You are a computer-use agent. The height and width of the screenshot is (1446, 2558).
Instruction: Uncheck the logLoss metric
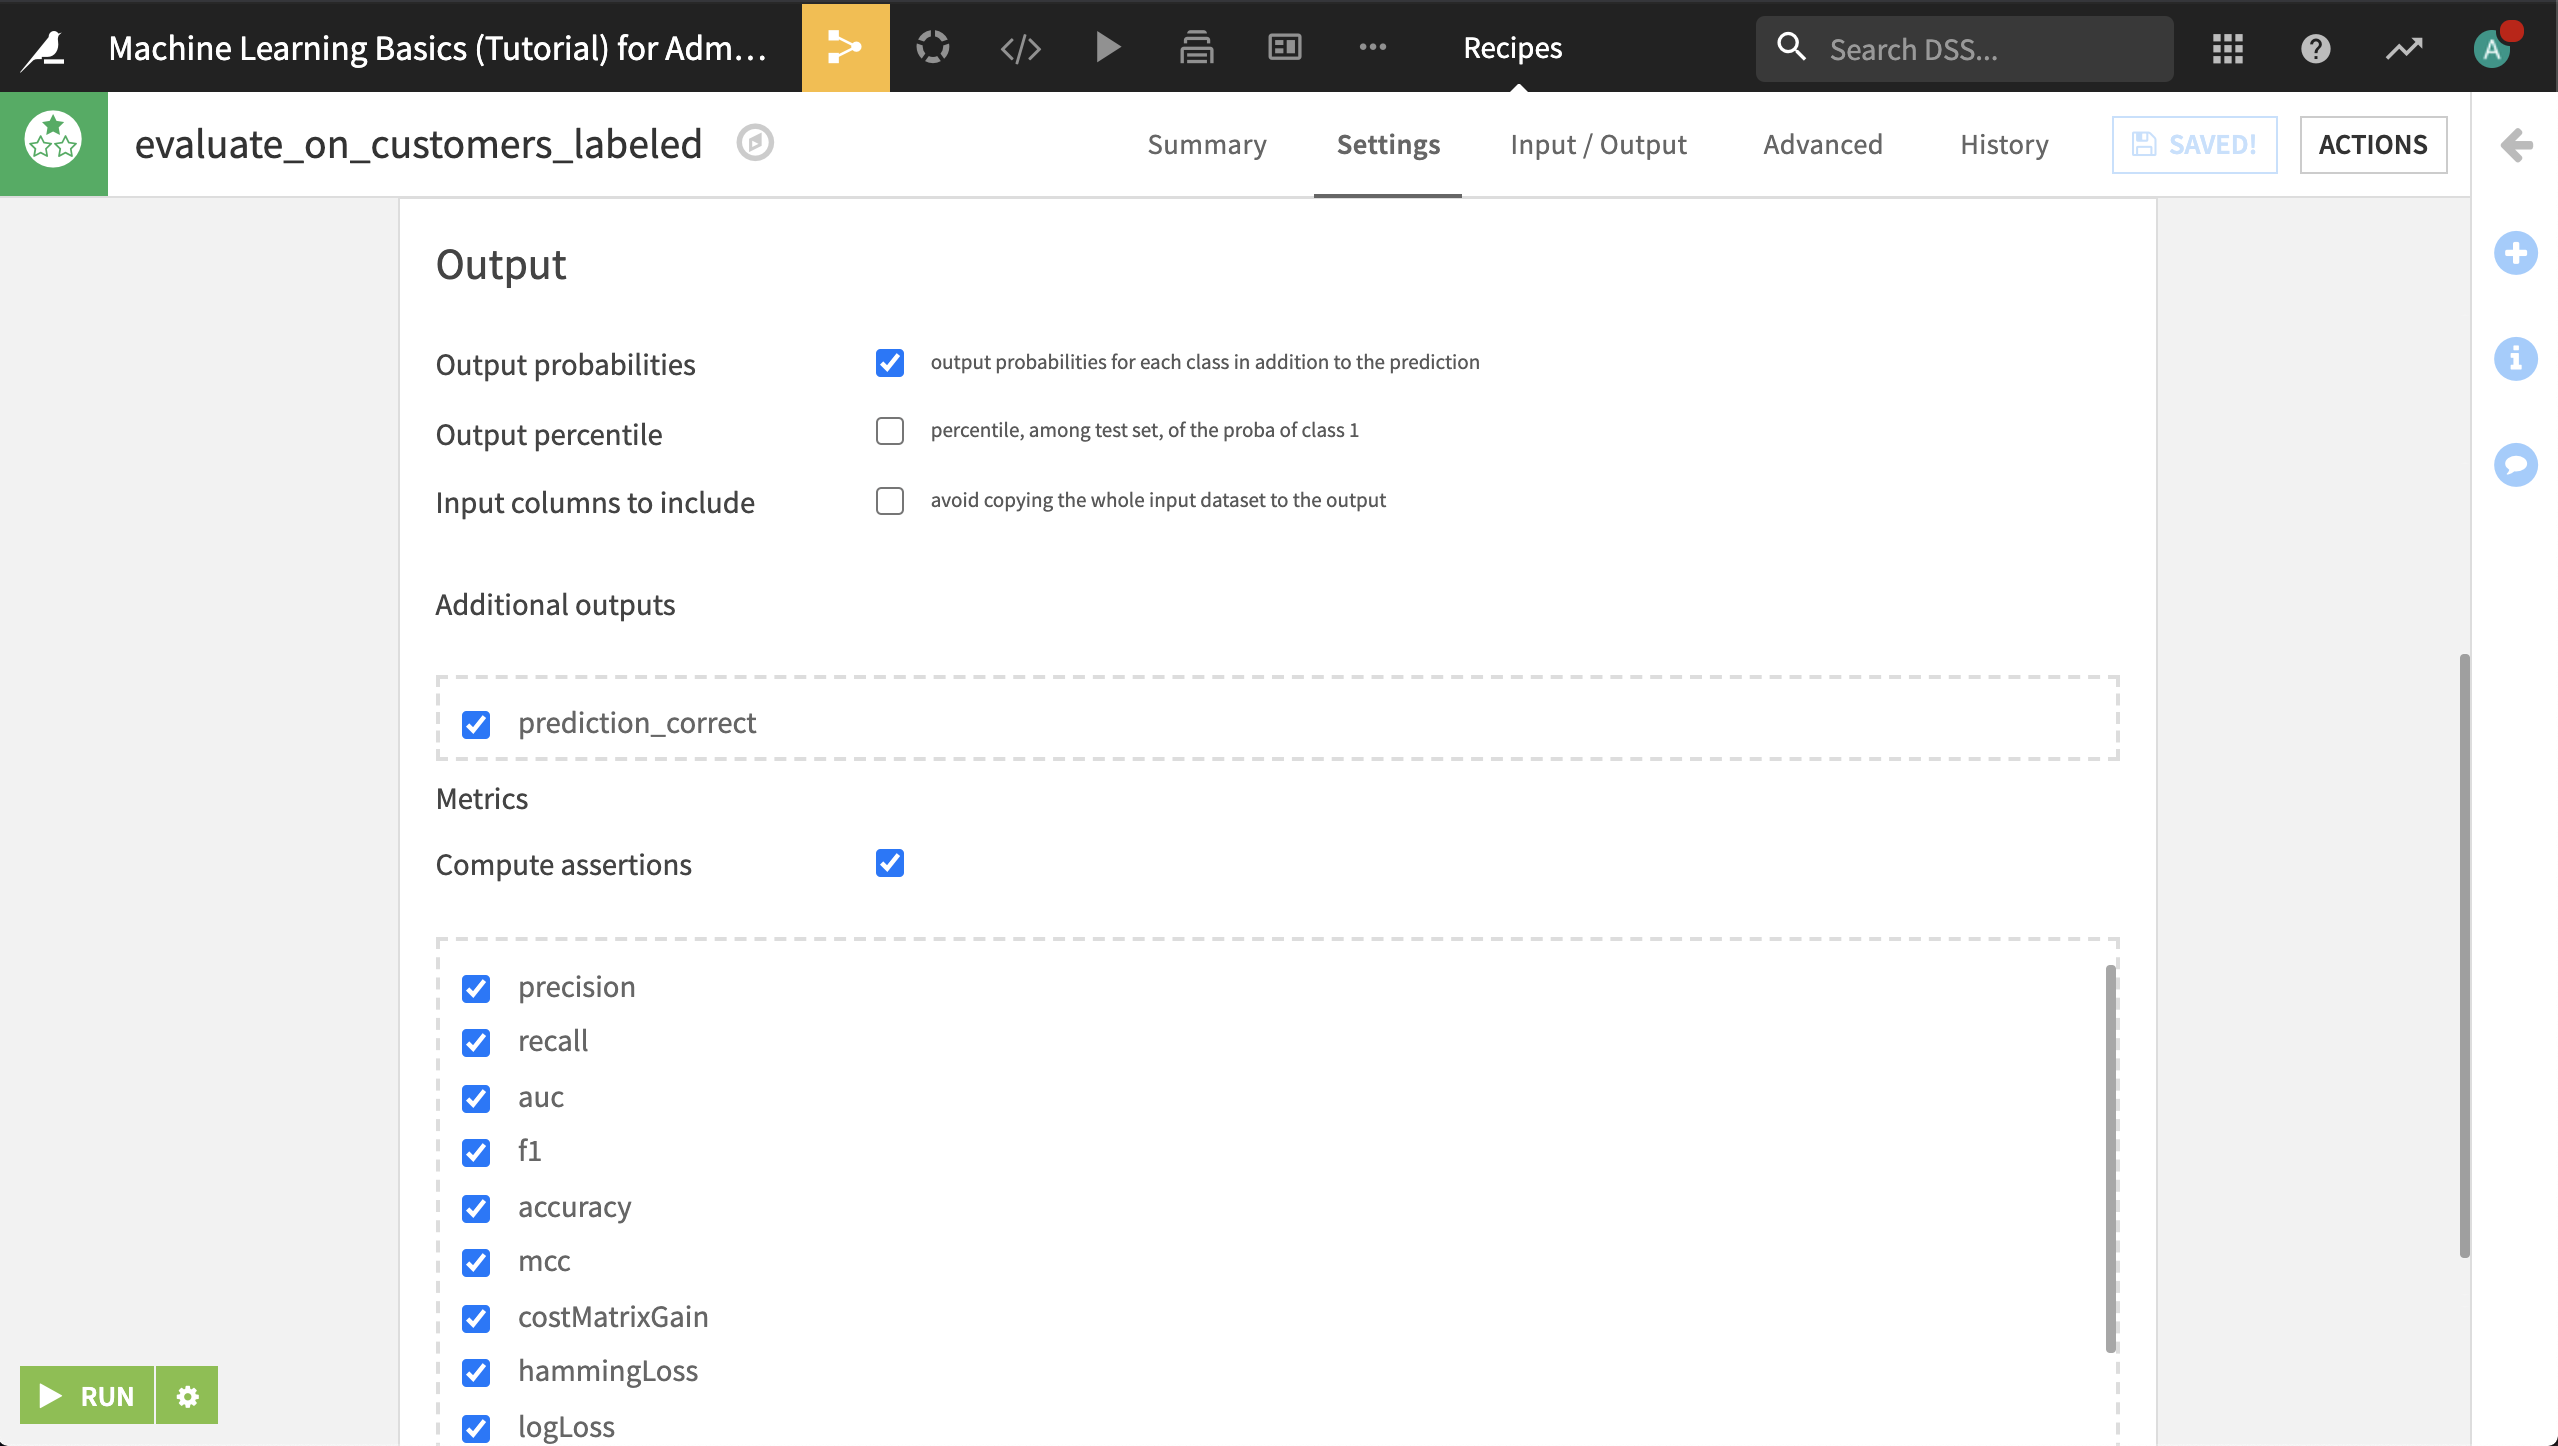click(476, 1428)
